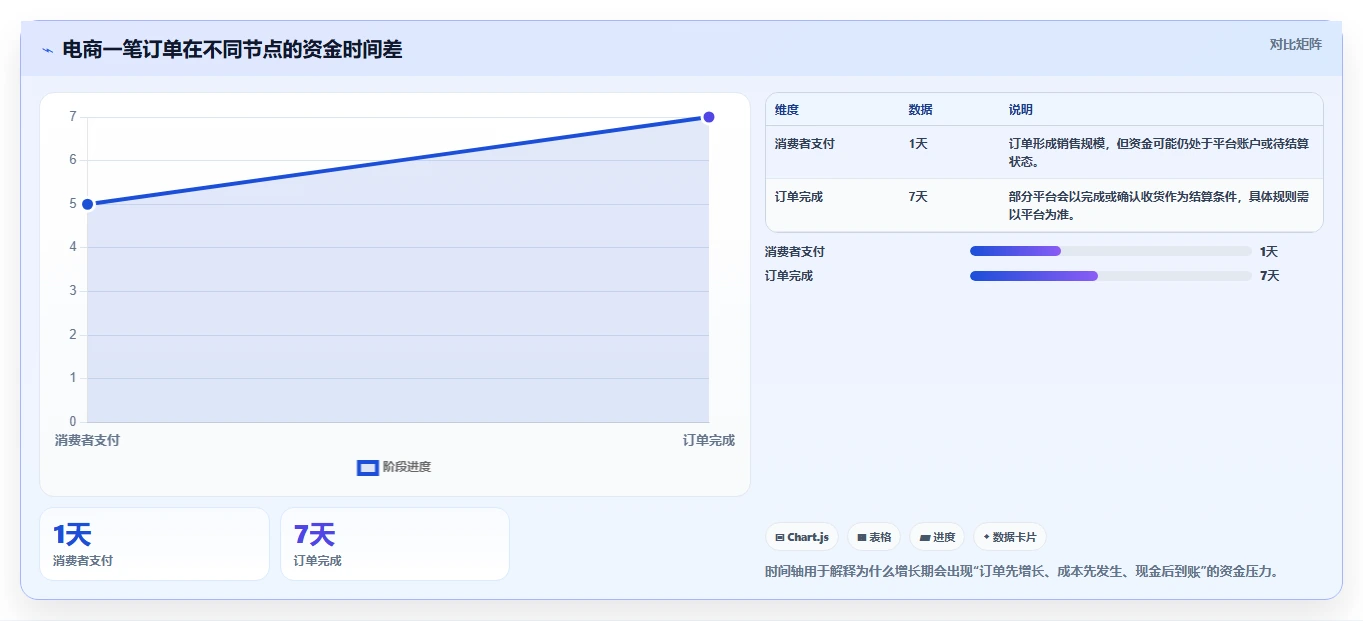Click the 阶段进度 legend text
Image resolution: width=1363 pixels, height=621 pixels.
407,467
